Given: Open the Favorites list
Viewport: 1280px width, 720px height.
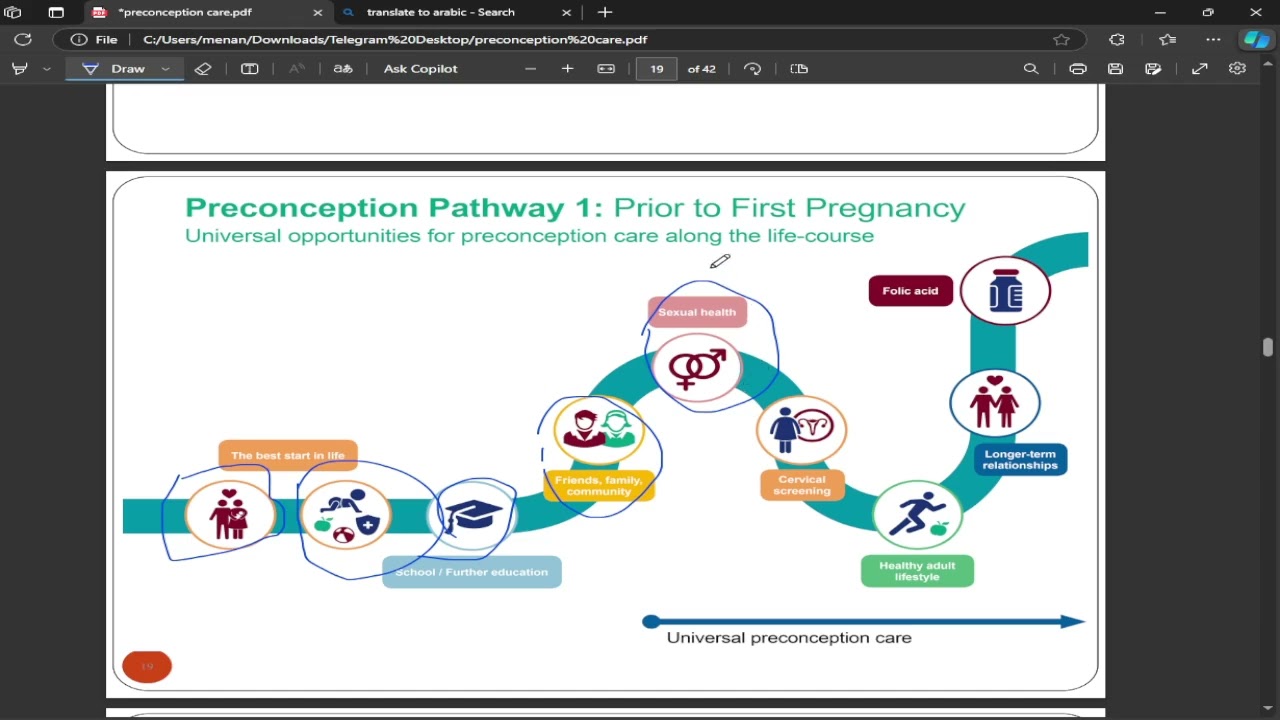Looking at the screenshot, I should click(1167, 40).
